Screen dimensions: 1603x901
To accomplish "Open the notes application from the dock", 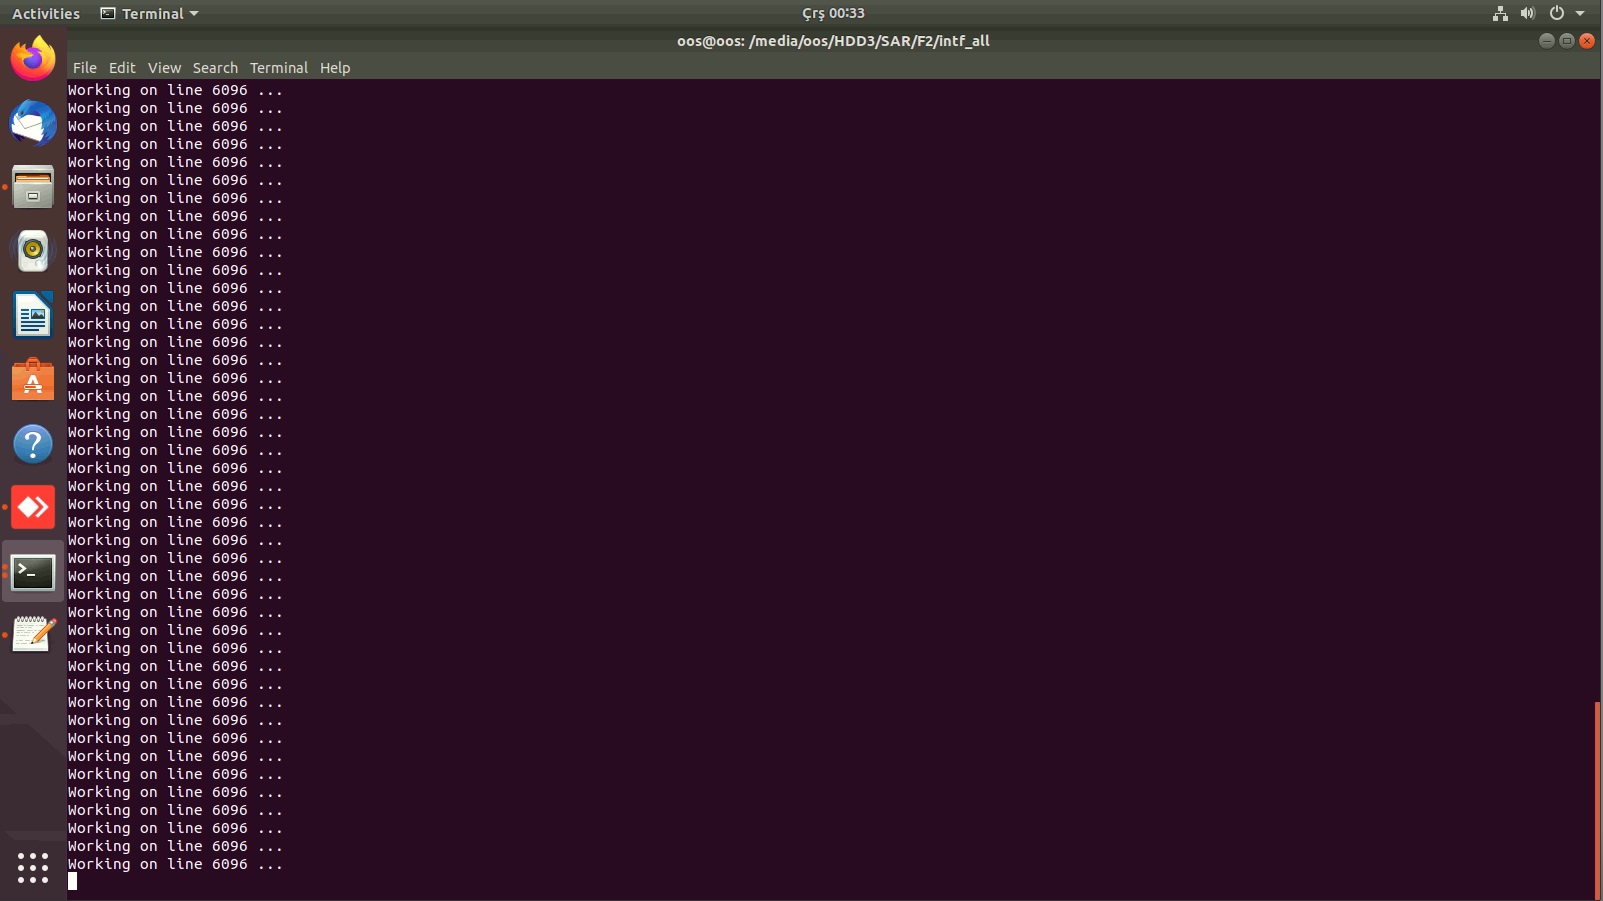I will point(33,633).
